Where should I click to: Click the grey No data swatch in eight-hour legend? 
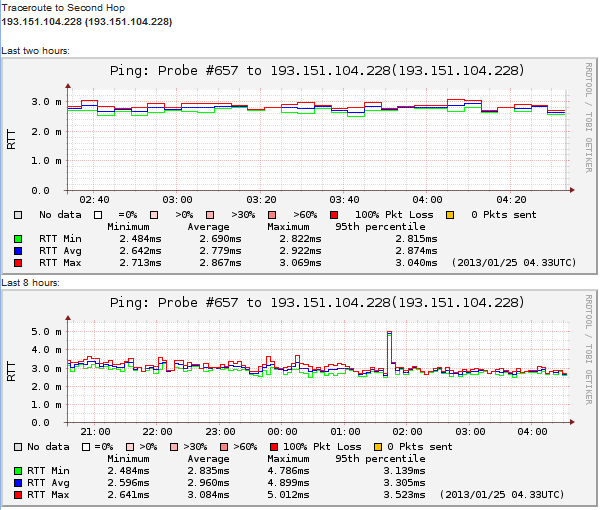(x=18, y=446)
